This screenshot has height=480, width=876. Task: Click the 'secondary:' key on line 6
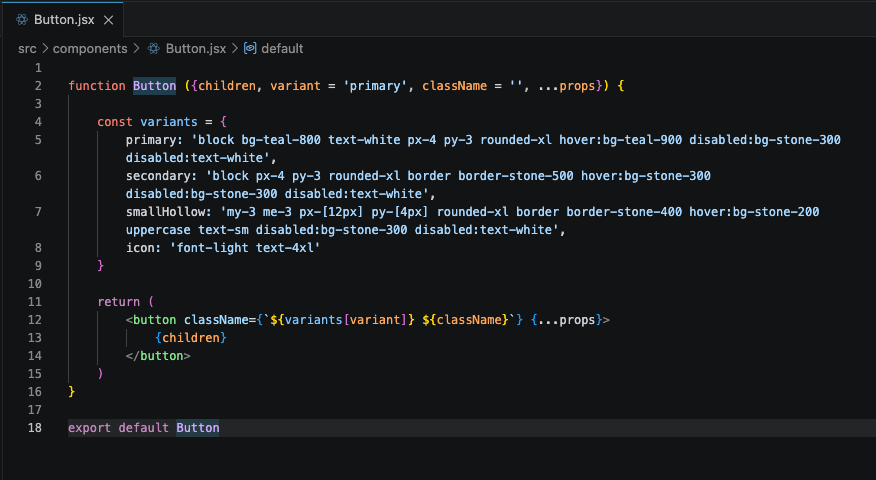[161, 176]
